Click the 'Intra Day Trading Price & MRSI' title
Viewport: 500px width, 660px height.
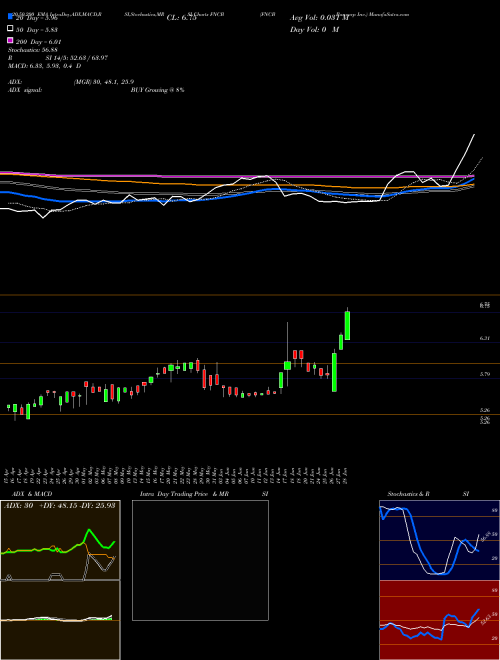[204, 494]
